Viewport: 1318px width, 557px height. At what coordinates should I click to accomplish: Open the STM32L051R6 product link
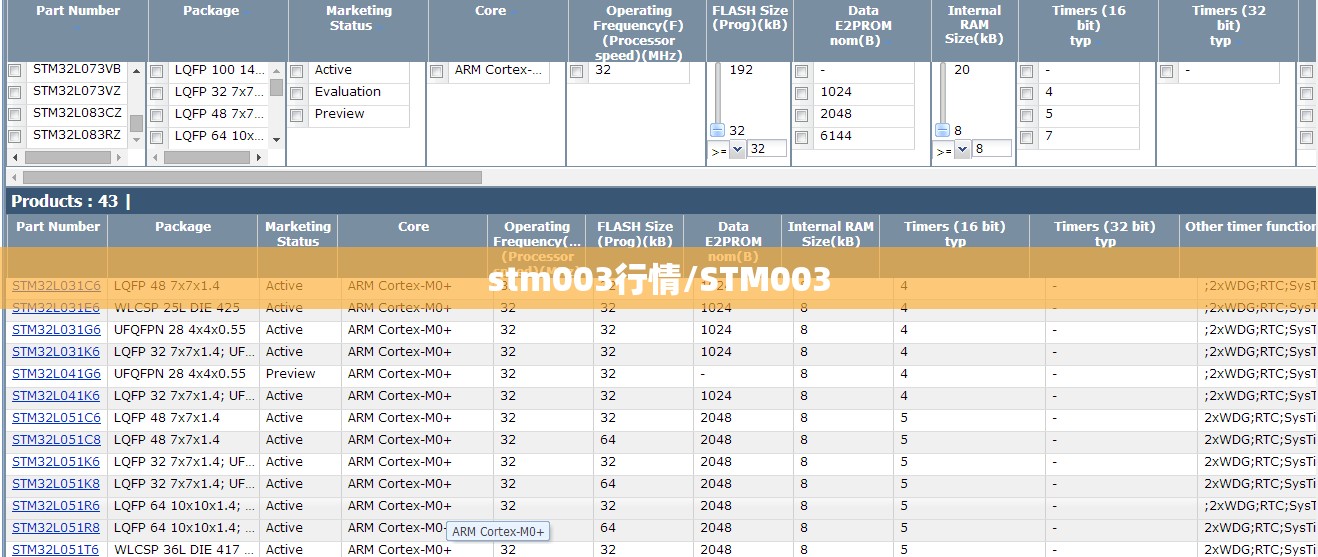(56, 506)
